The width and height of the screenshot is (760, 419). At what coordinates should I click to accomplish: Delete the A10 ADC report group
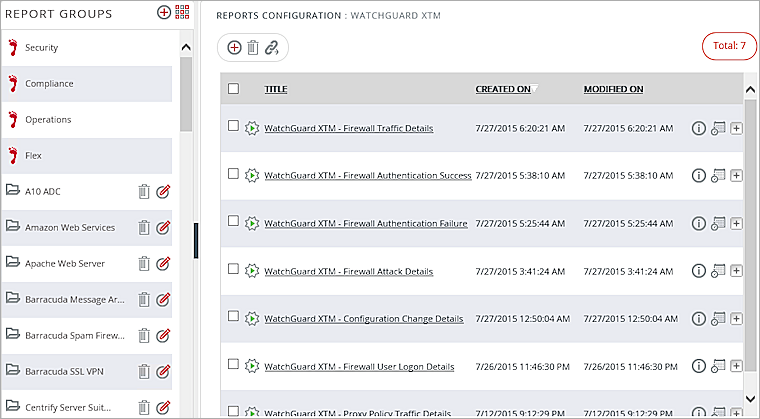pyautogui.click(x=143, y=192)
